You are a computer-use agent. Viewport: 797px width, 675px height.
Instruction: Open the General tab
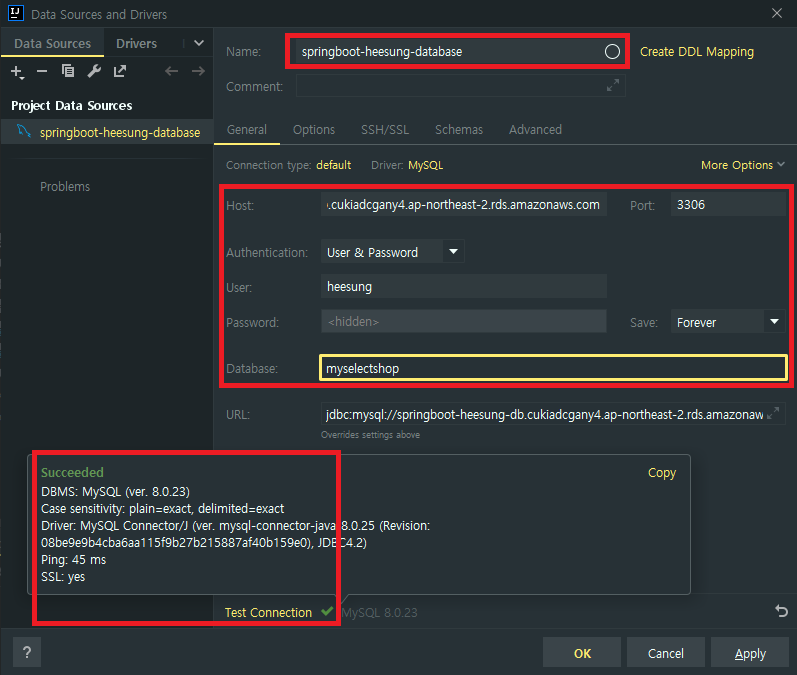tap(247, 130)
